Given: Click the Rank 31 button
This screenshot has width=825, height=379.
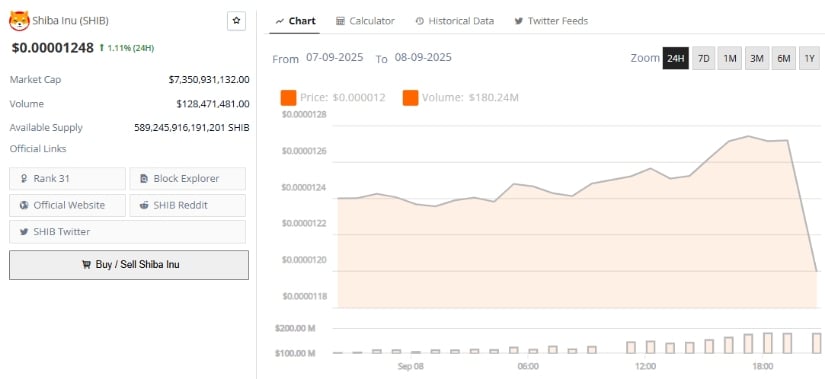Looking at the screenshot, I should point(67,178).
